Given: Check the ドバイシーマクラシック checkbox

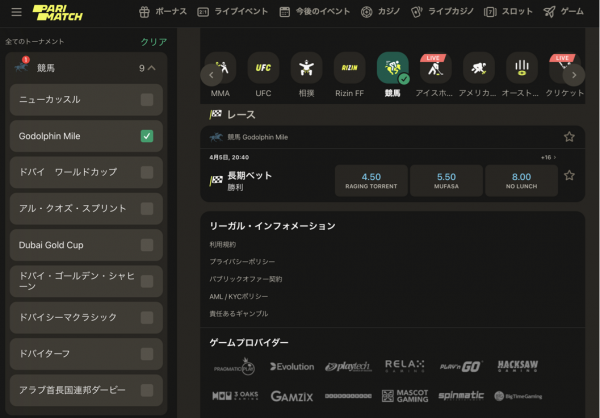Looking at the screenshot, I should [147, 317].
